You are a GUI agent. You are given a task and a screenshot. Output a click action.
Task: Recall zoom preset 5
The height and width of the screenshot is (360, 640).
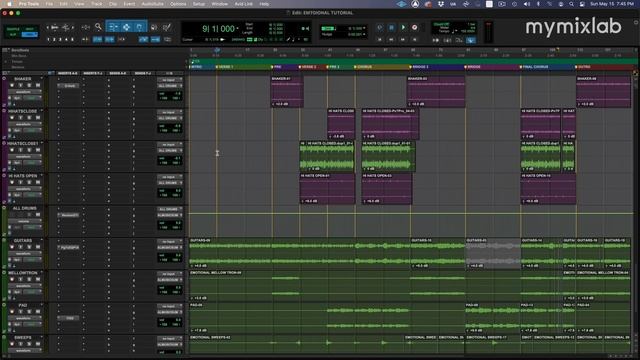coord(72,40)
